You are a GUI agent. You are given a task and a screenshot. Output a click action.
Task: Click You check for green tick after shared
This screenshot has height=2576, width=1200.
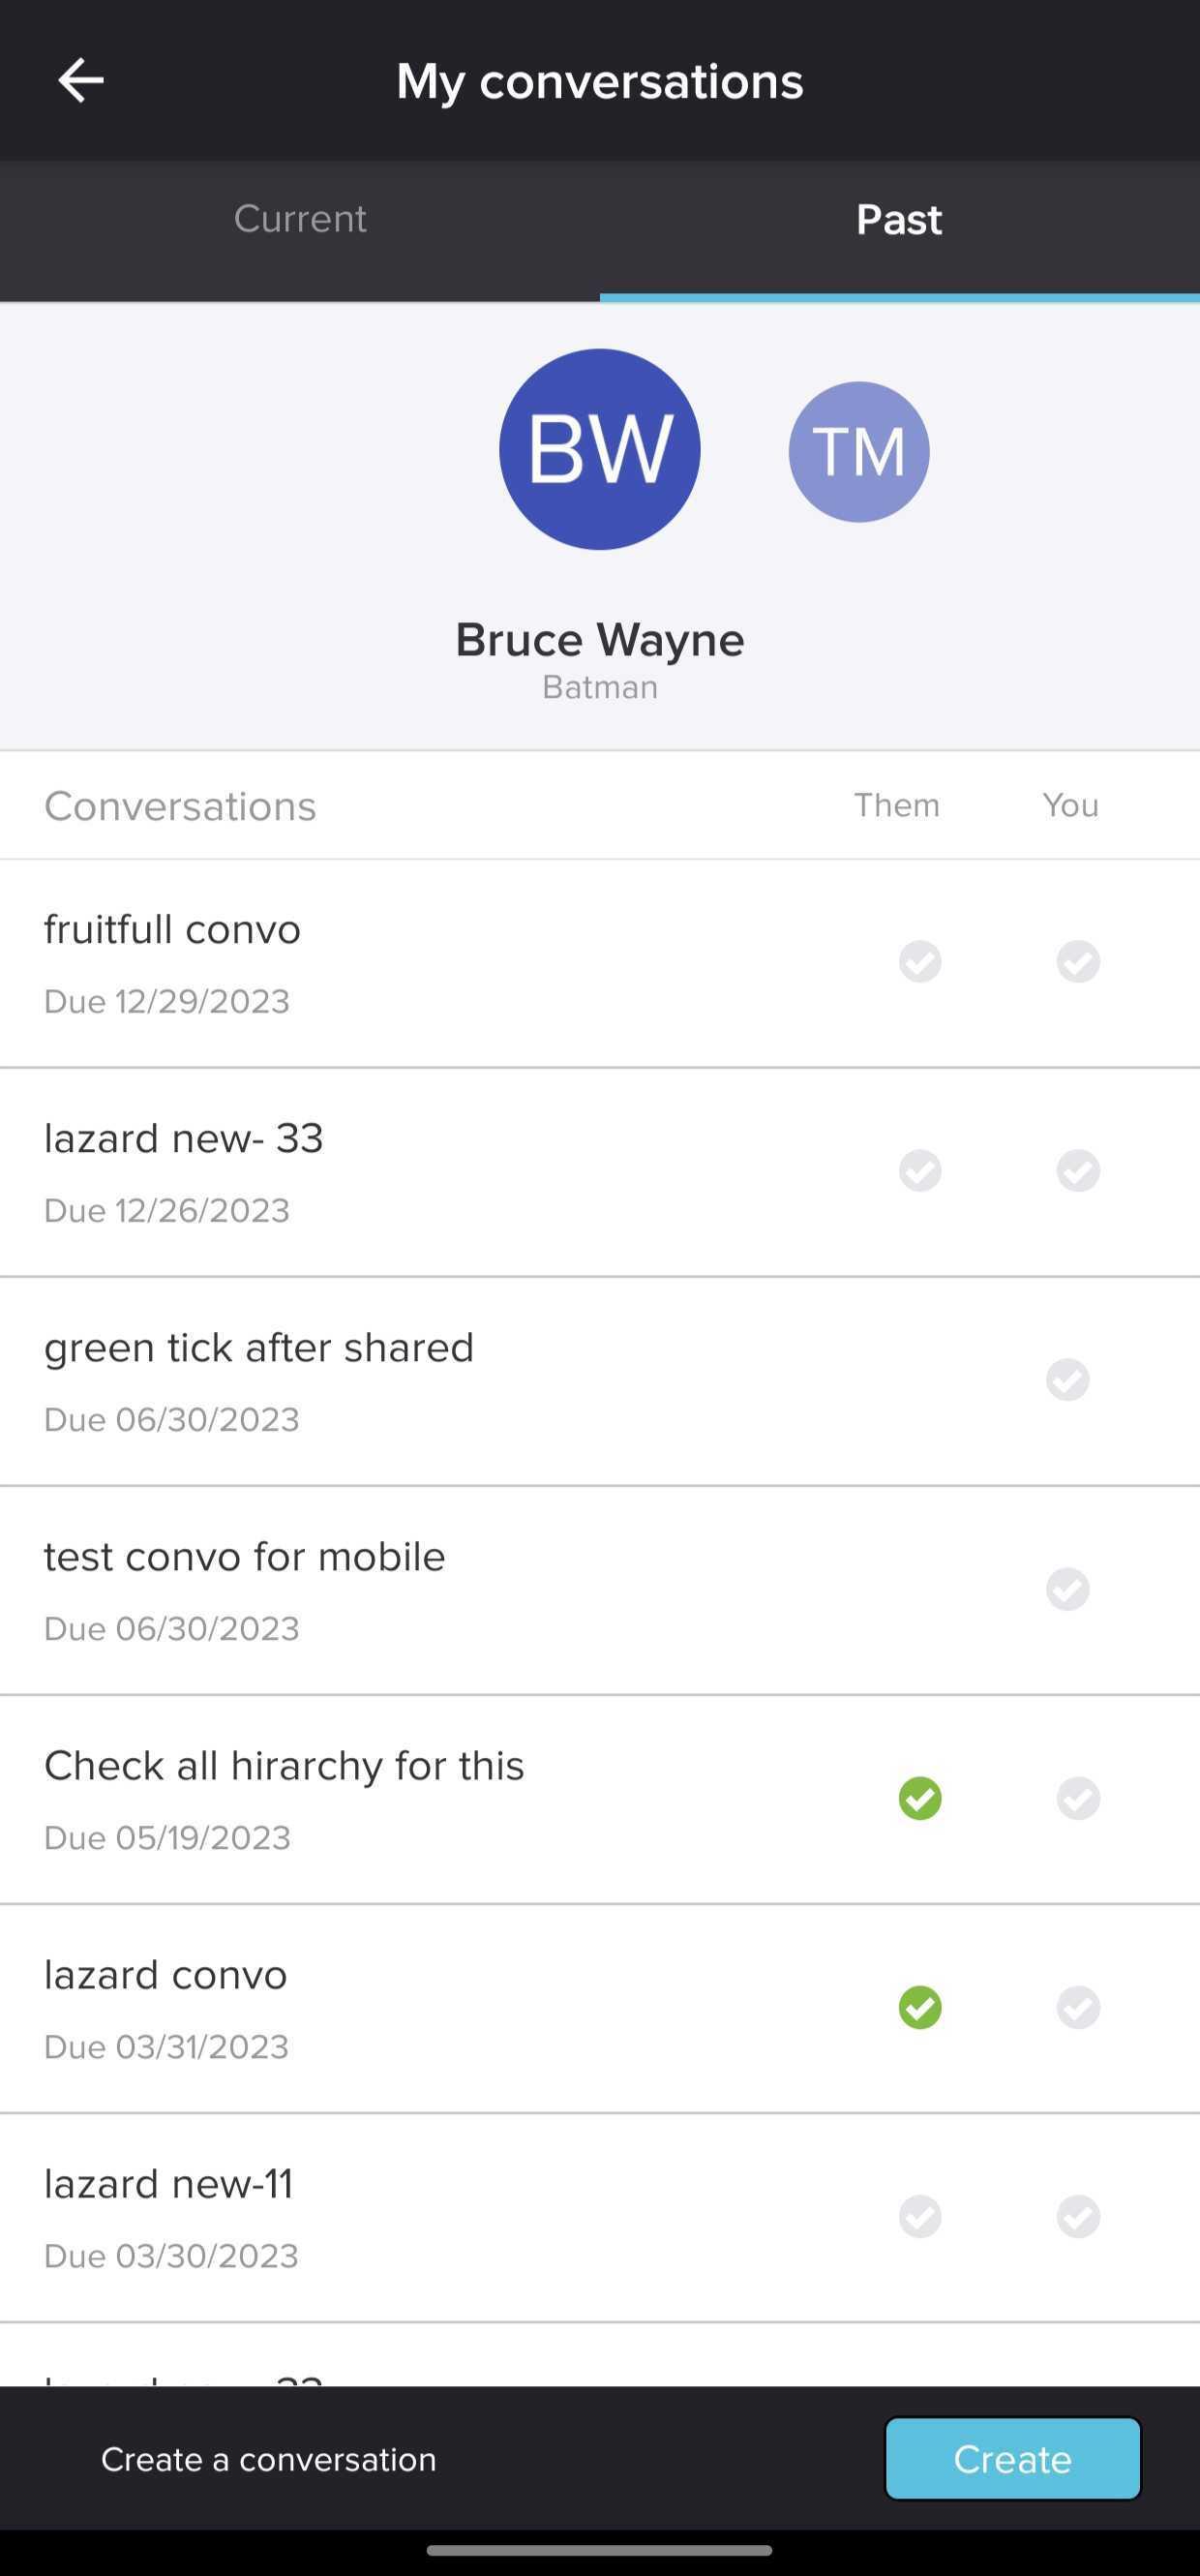1068,1380
